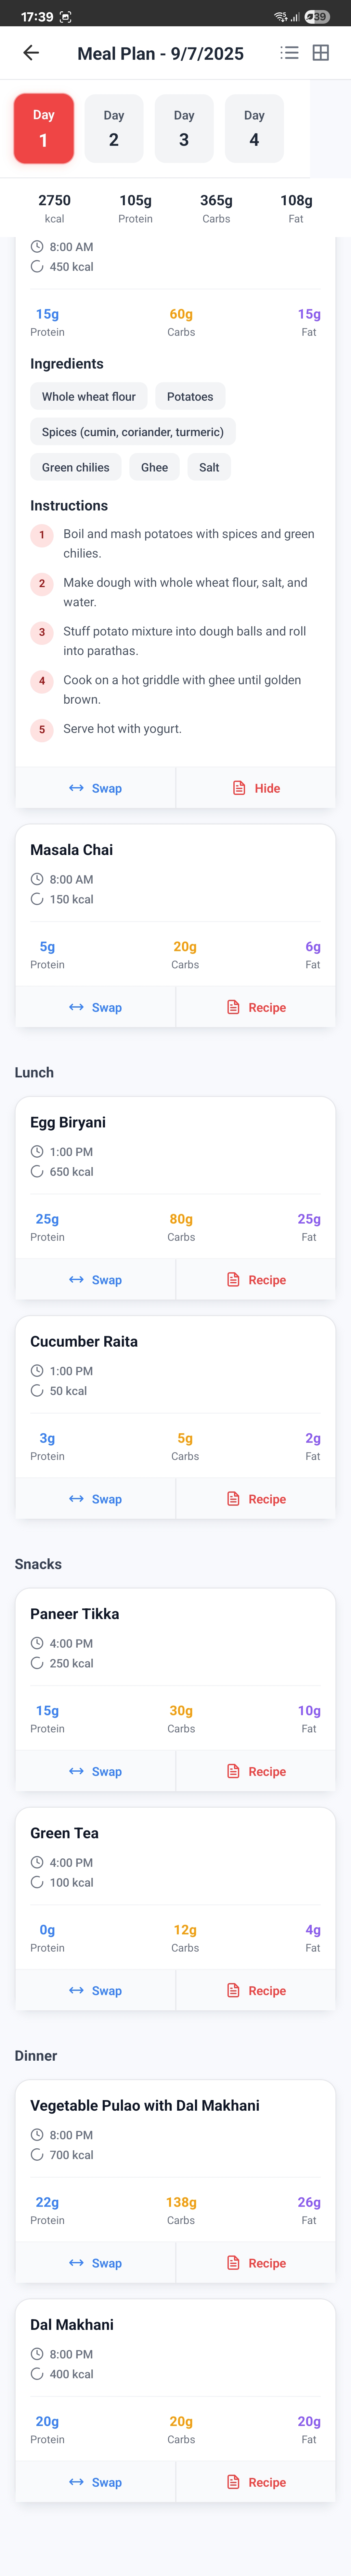Swap the Paneer Tikka snack
The height and width of the screenshot is (2576, 351).
[95, 1771]
